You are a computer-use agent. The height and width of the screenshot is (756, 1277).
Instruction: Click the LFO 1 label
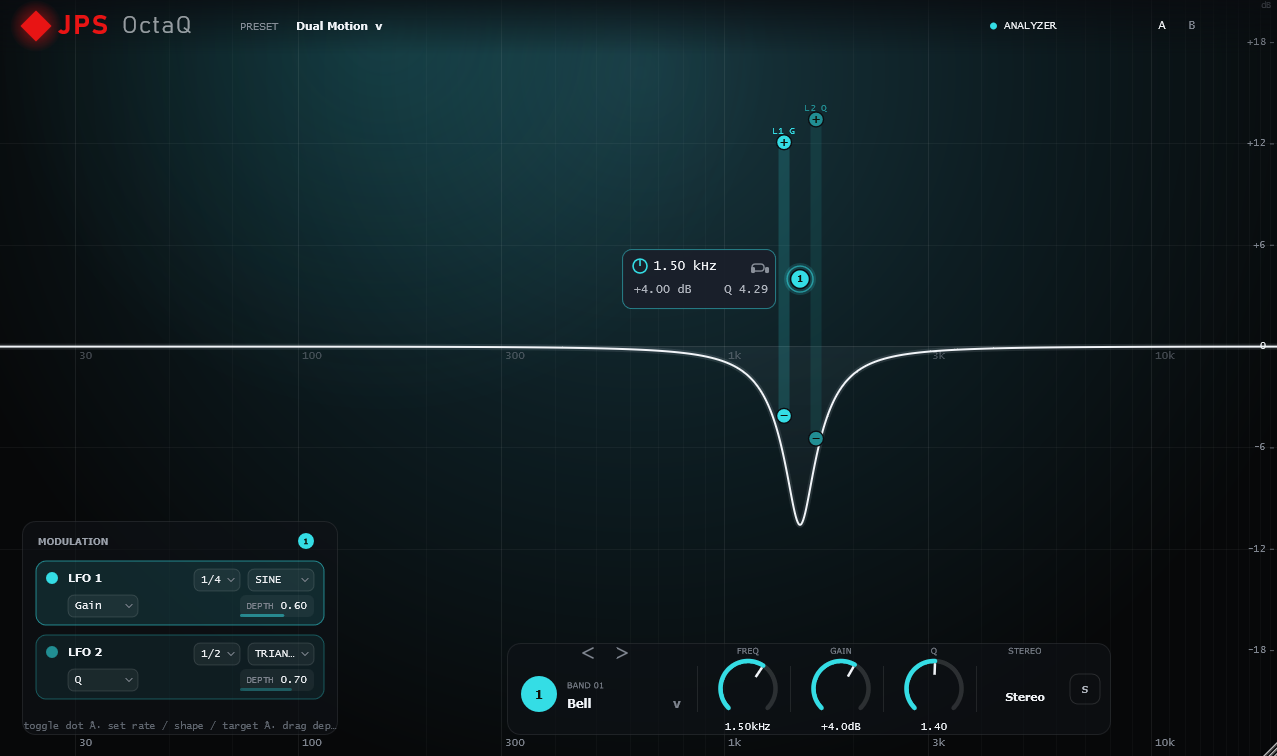(x=85, y=578)
